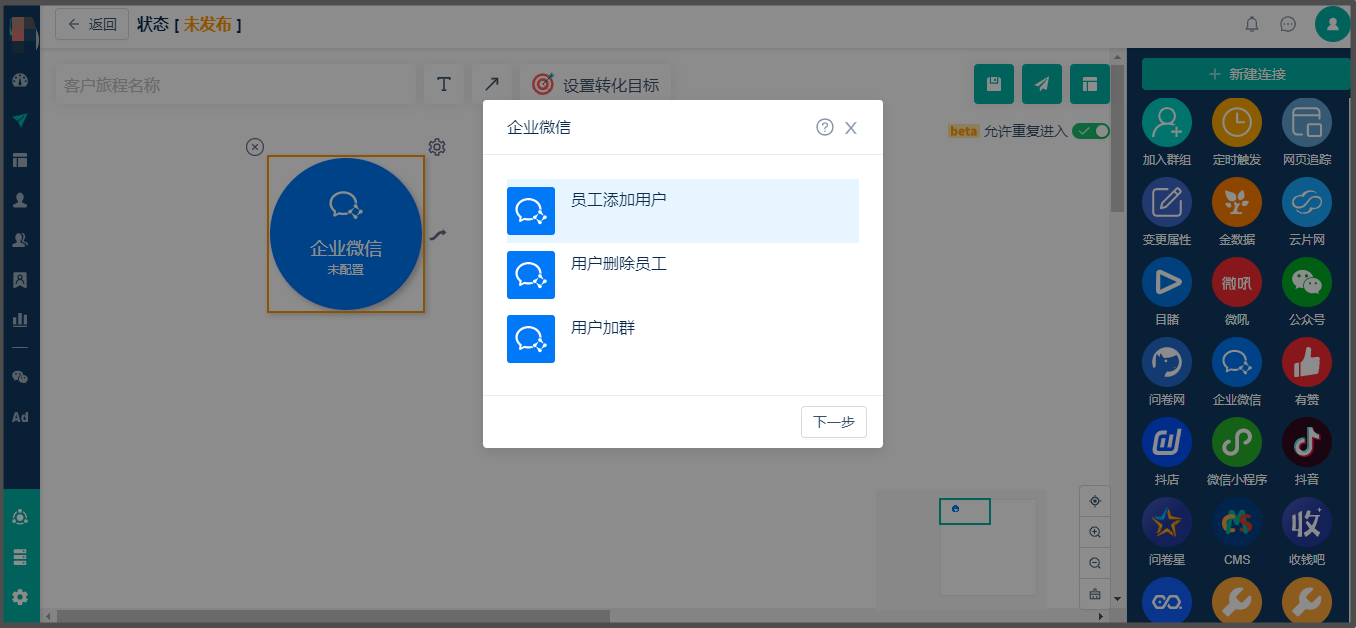Click the publish paper-plane button
This screenshot has height=628, width=1356.
[1042, 84]
